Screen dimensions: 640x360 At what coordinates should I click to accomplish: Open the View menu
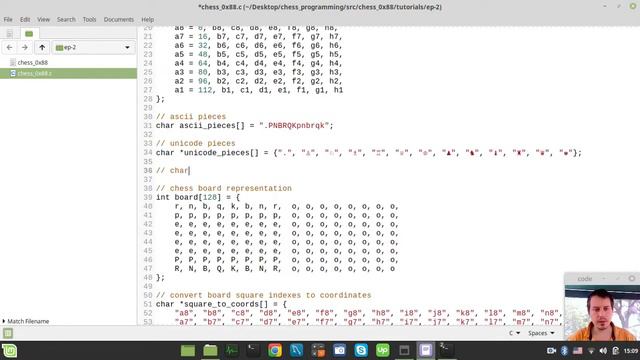coord(43,20)
